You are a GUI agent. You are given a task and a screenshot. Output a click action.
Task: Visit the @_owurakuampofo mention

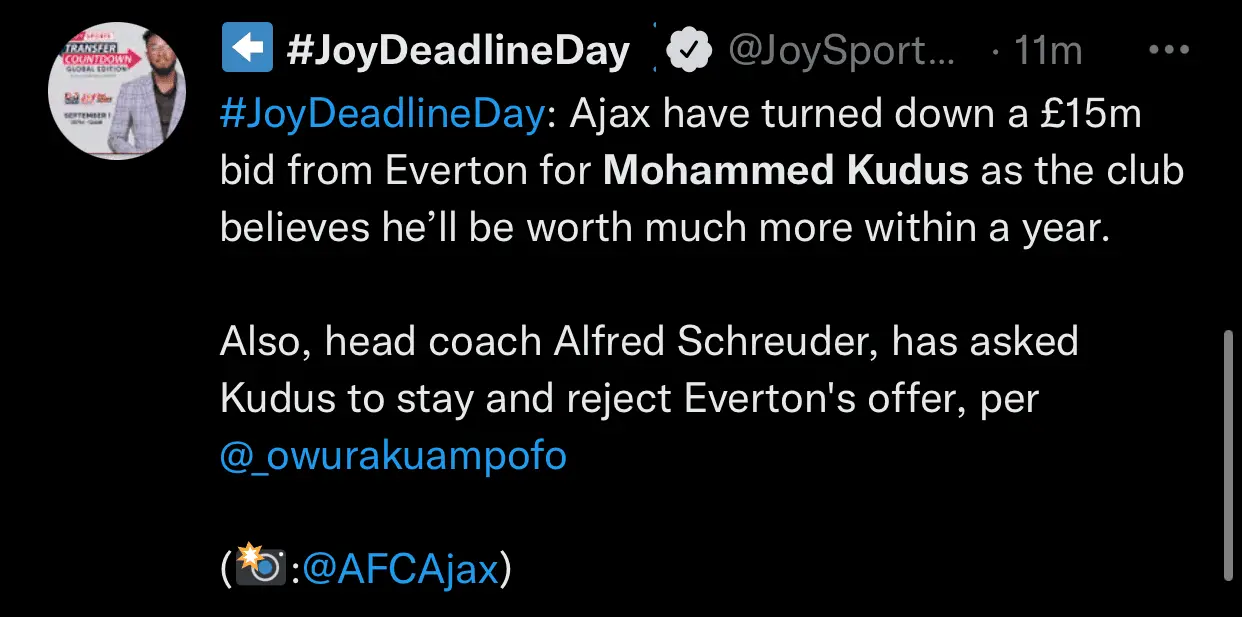[393, 455]
